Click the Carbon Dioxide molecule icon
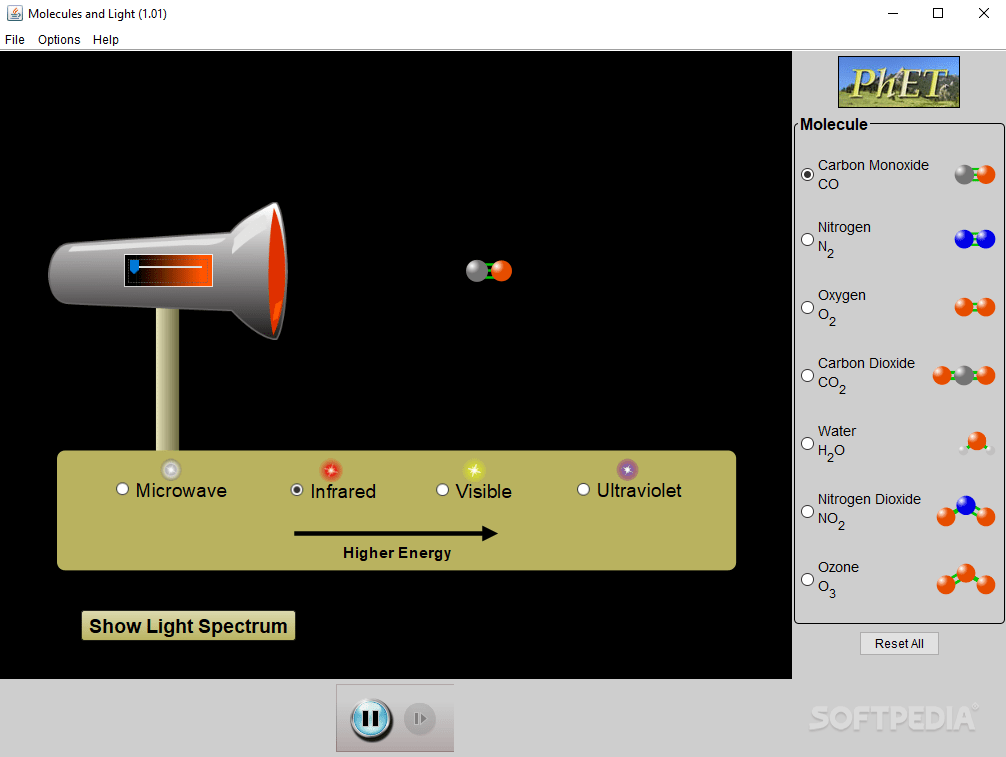Image resolution: width=1006 pixels, height=757 pixels. 963,375
